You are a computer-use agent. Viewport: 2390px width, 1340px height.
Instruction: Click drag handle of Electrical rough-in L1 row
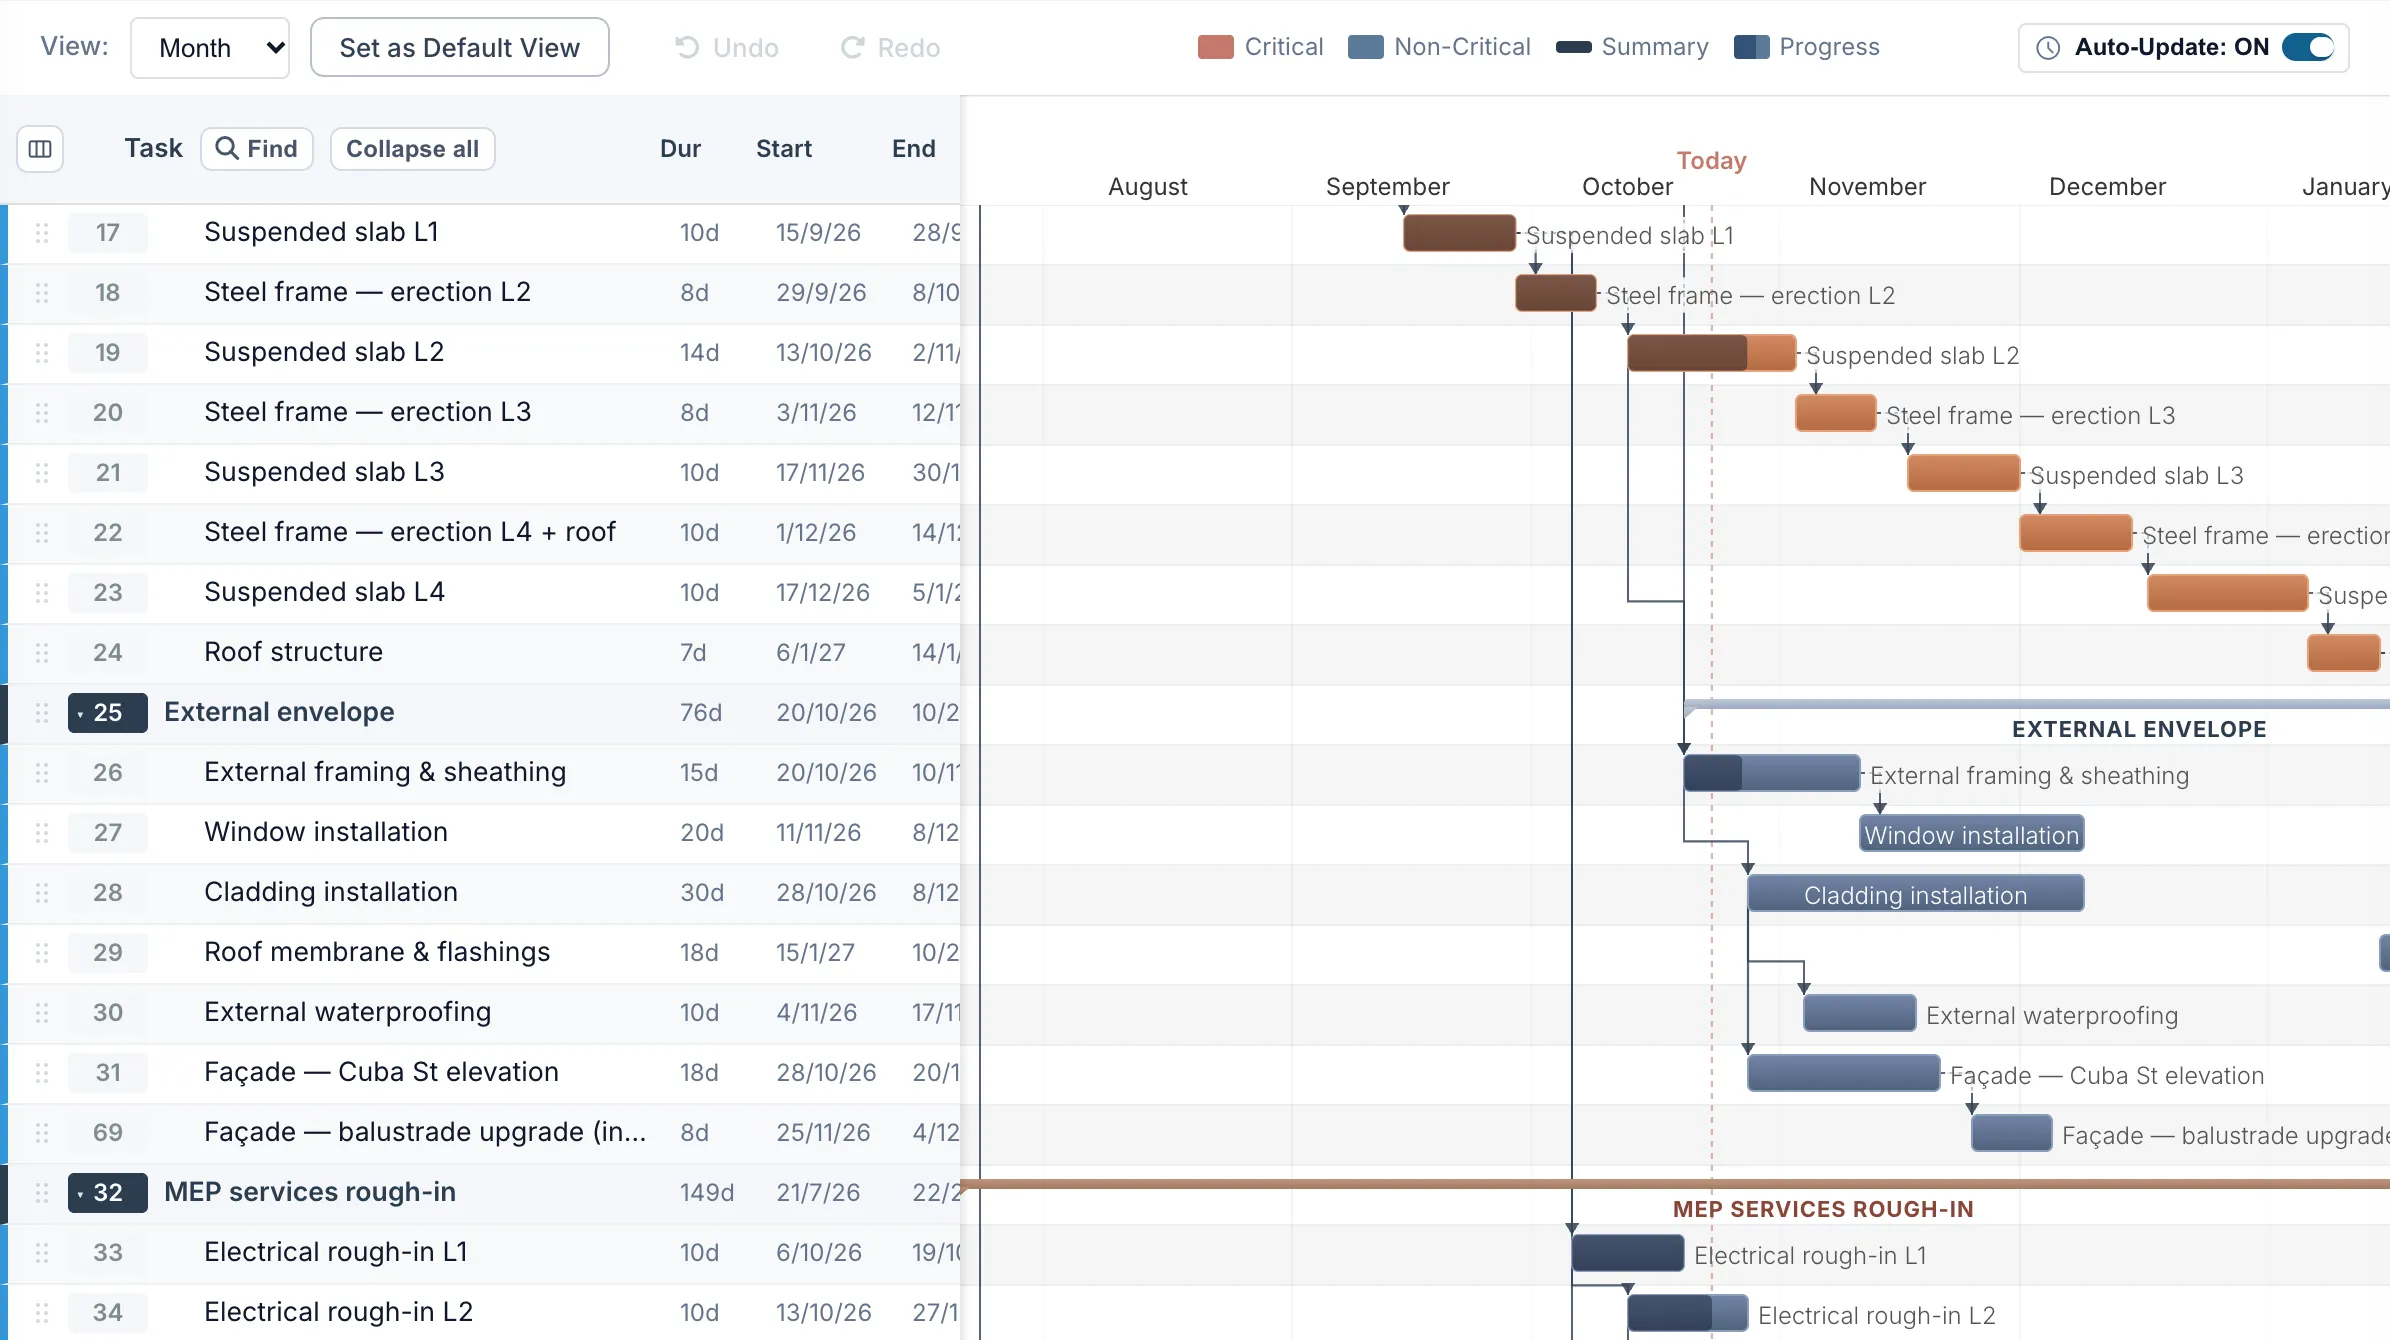42,1253
